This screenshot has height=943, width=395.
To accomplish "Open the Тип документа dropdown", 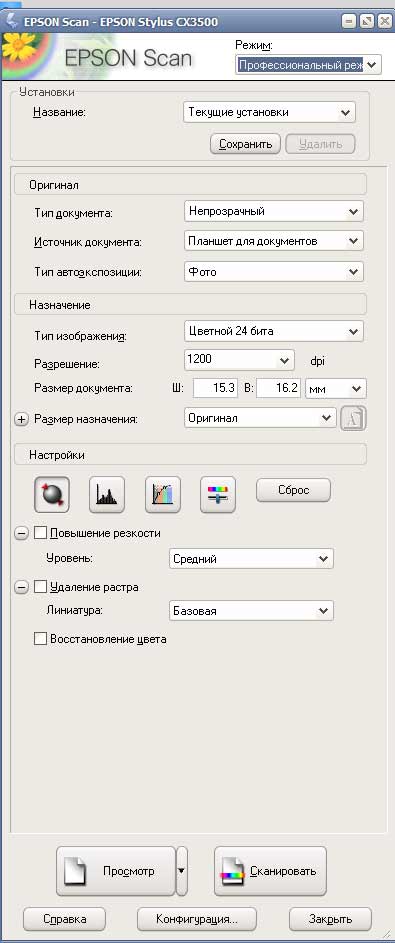I will click(x=274, y=212).
